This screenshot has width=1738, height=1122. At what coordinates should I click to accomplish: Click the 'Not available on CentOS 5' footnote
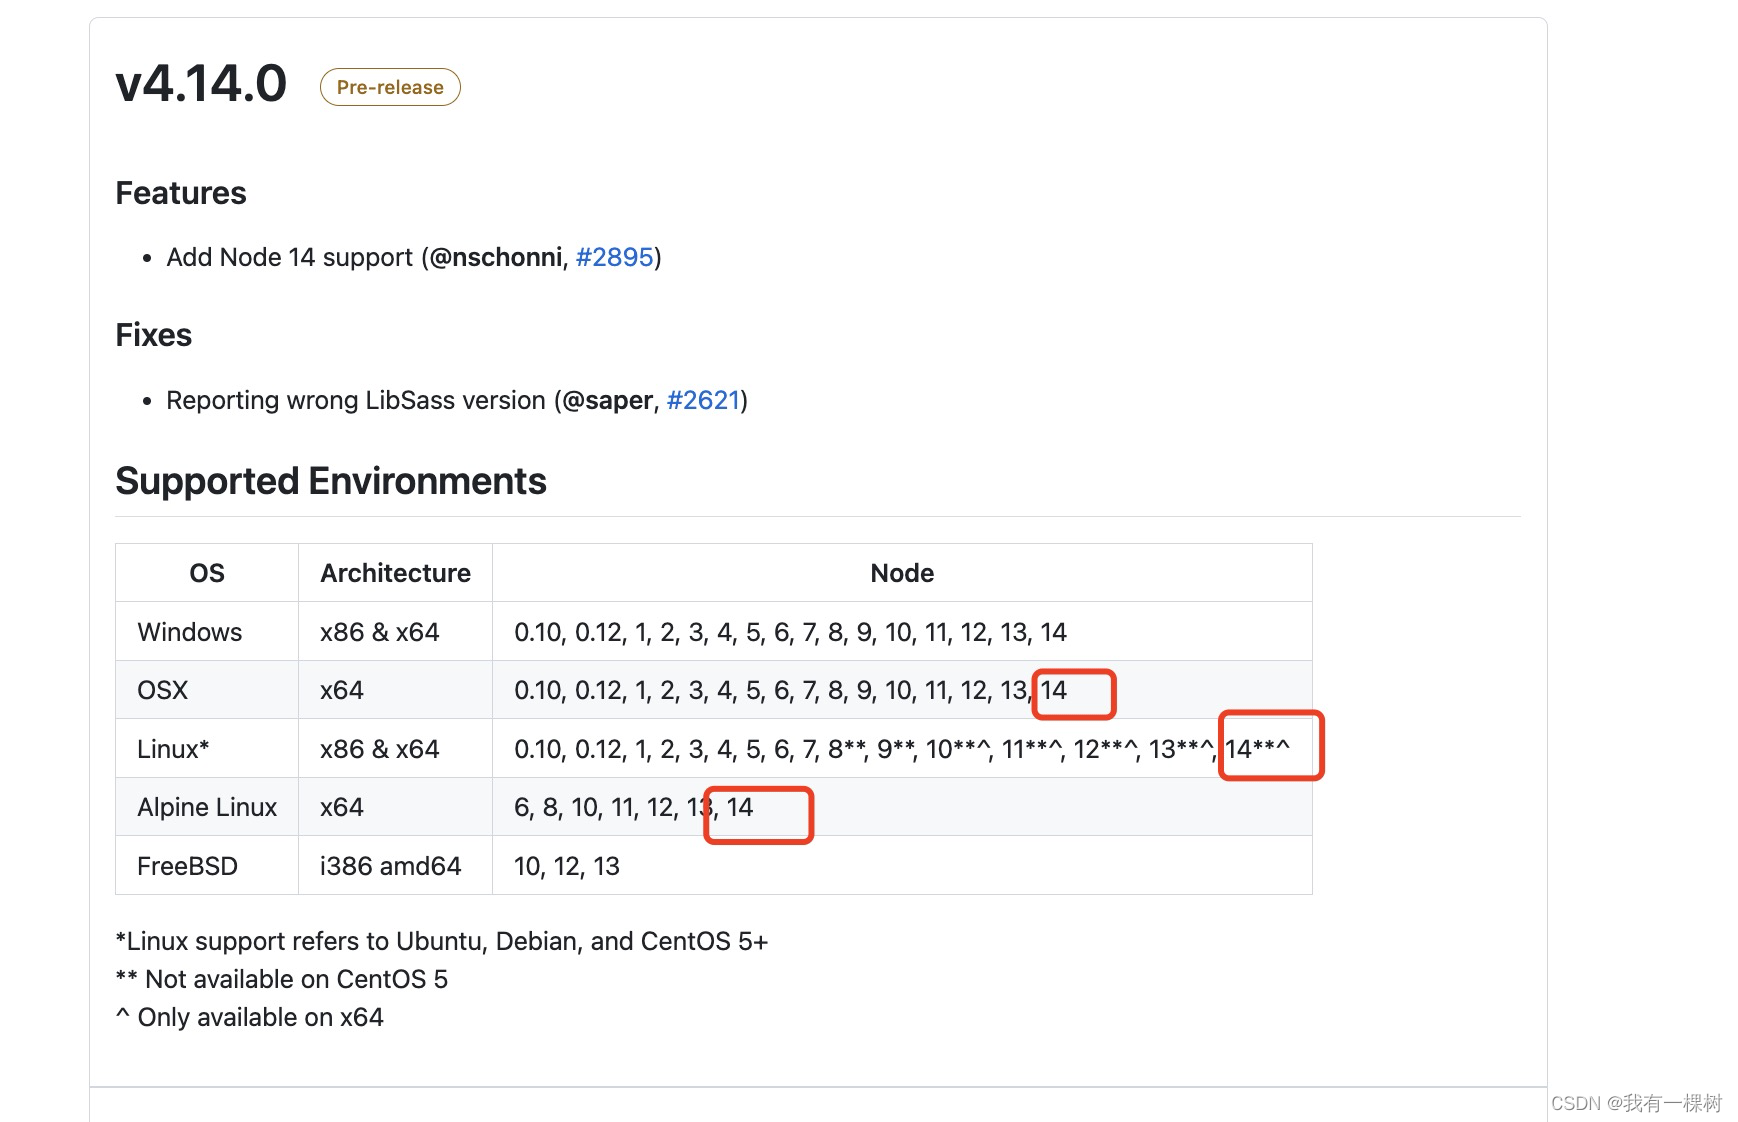pos(282,979)
